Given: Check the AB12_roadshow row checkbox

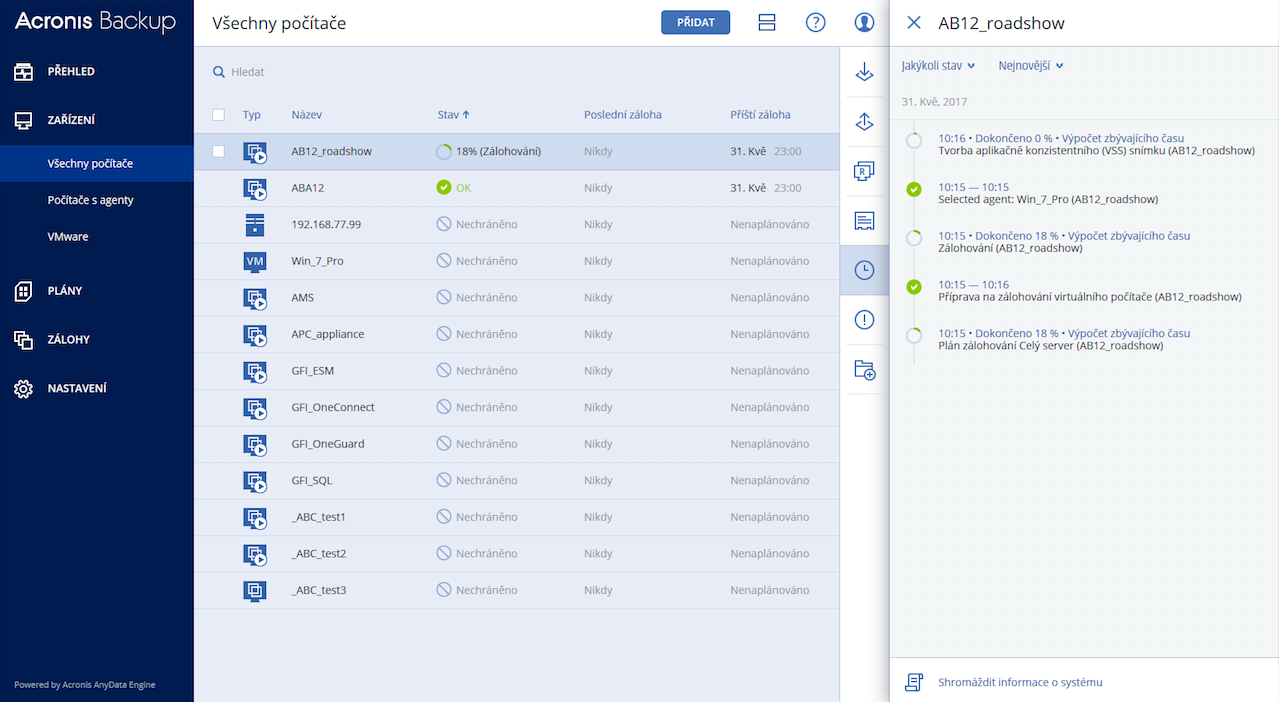Looking at the screenshot, I should tap(219, 151).
